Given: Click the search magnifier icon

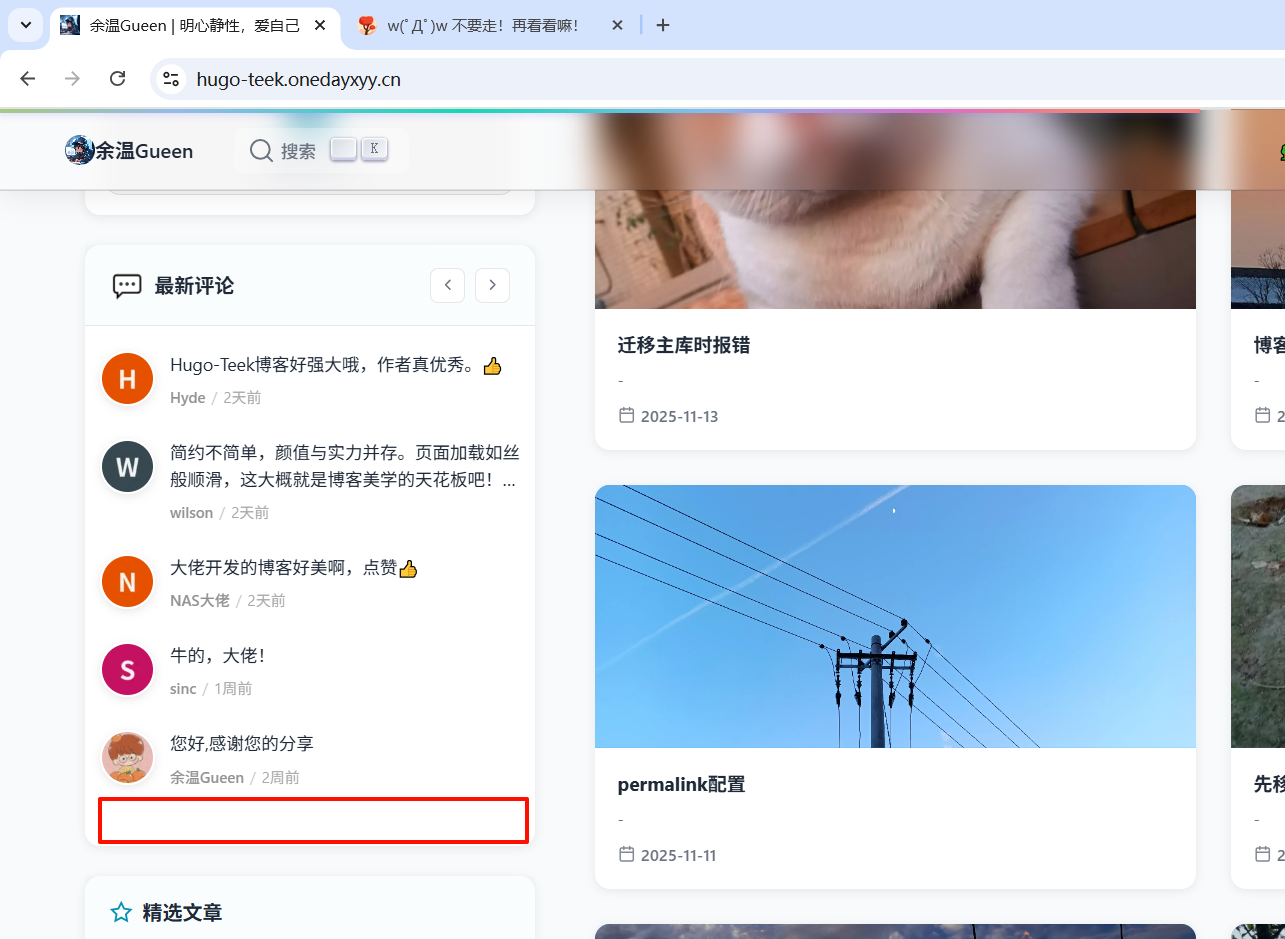Looking at the screenshot, I should 261,150.
